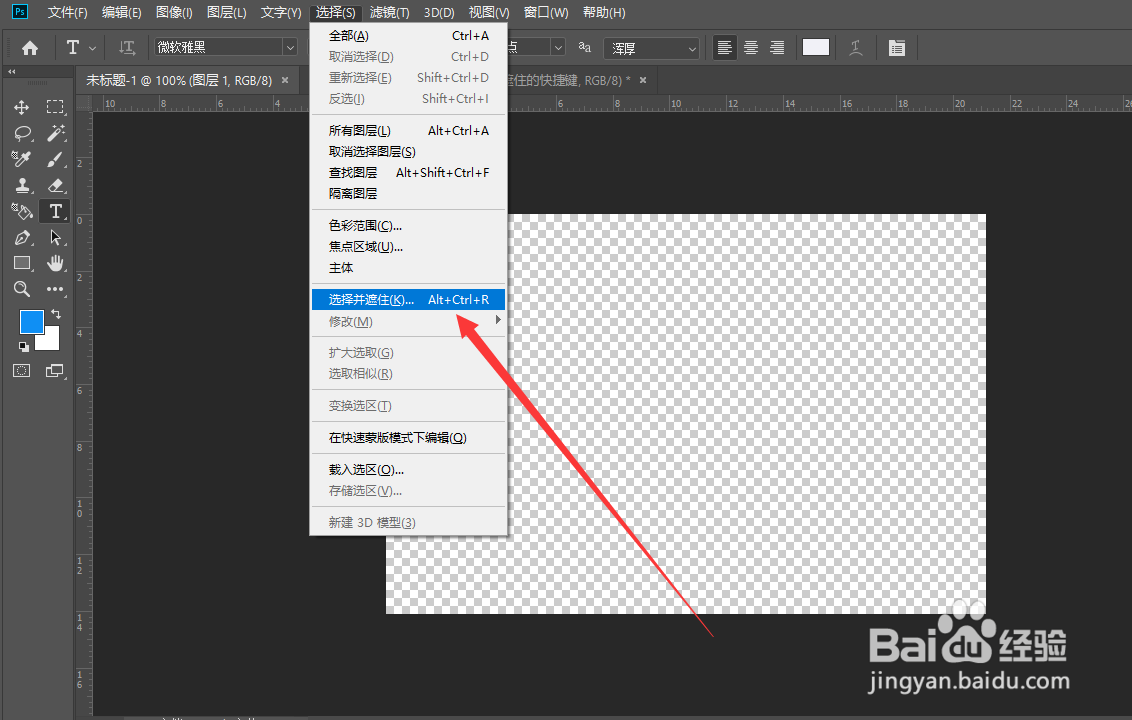Open the 窗口(W) menu
Image resolution: width=1132 pixels, height=720 pixels.
click(x=546, y=12)
